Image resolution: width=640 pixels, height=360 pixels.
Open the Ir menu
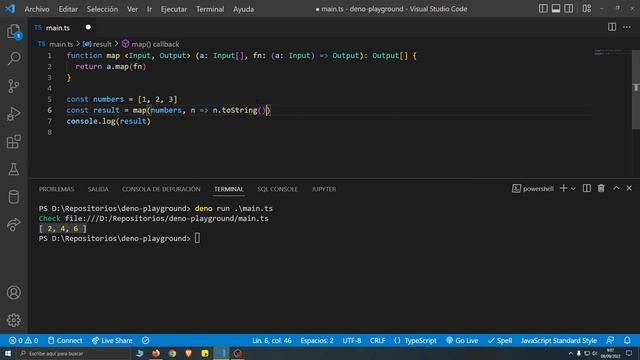[149, 9]
